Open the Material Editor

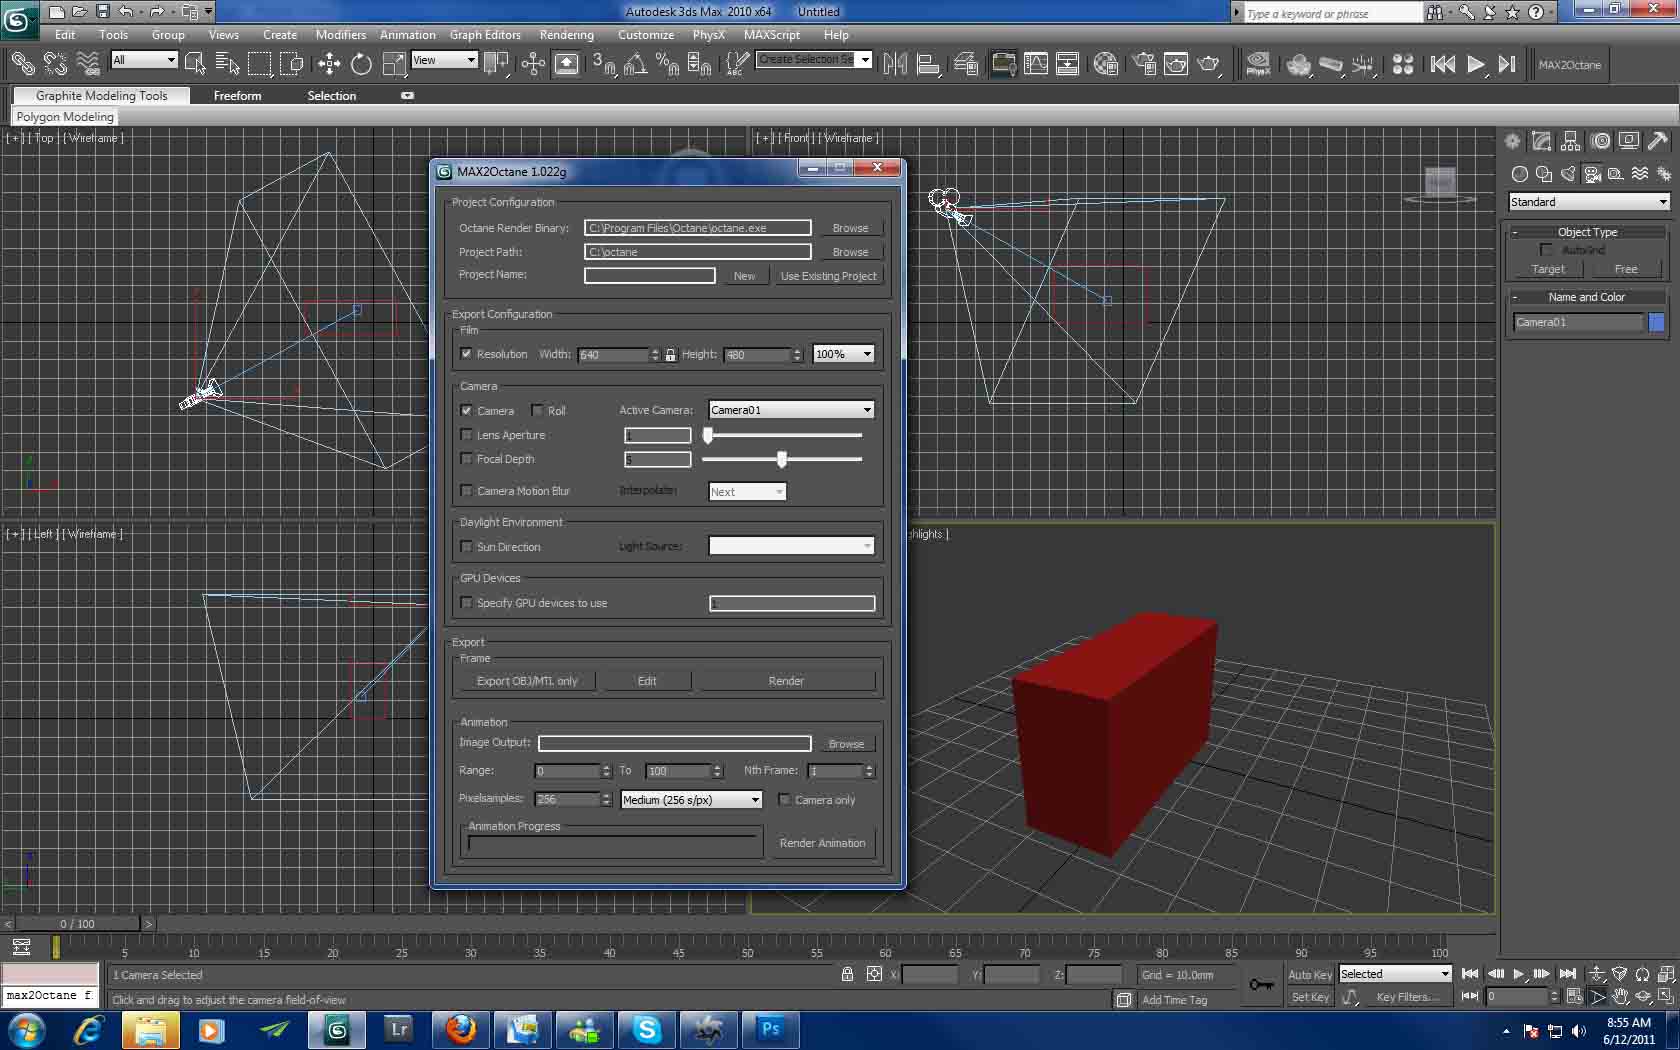[1106, 64]
